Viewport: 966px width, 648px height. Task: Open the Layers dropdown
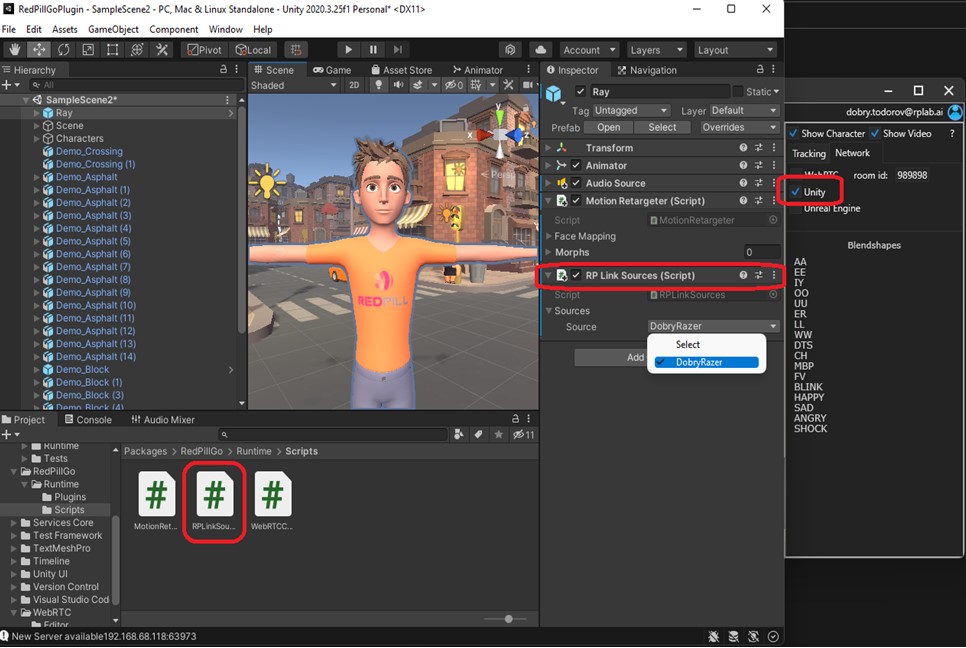[x=656, y=50]
